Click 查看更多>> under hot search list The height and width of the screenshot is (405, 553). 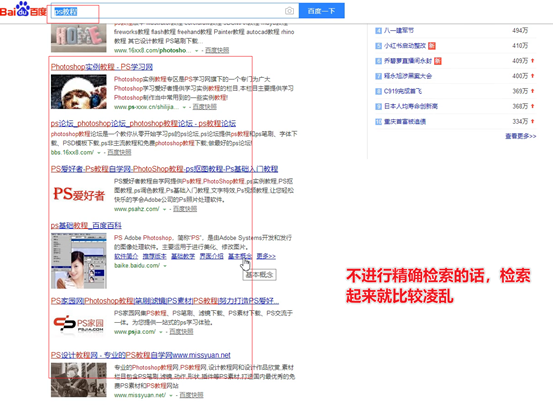(x=521, y=136)
